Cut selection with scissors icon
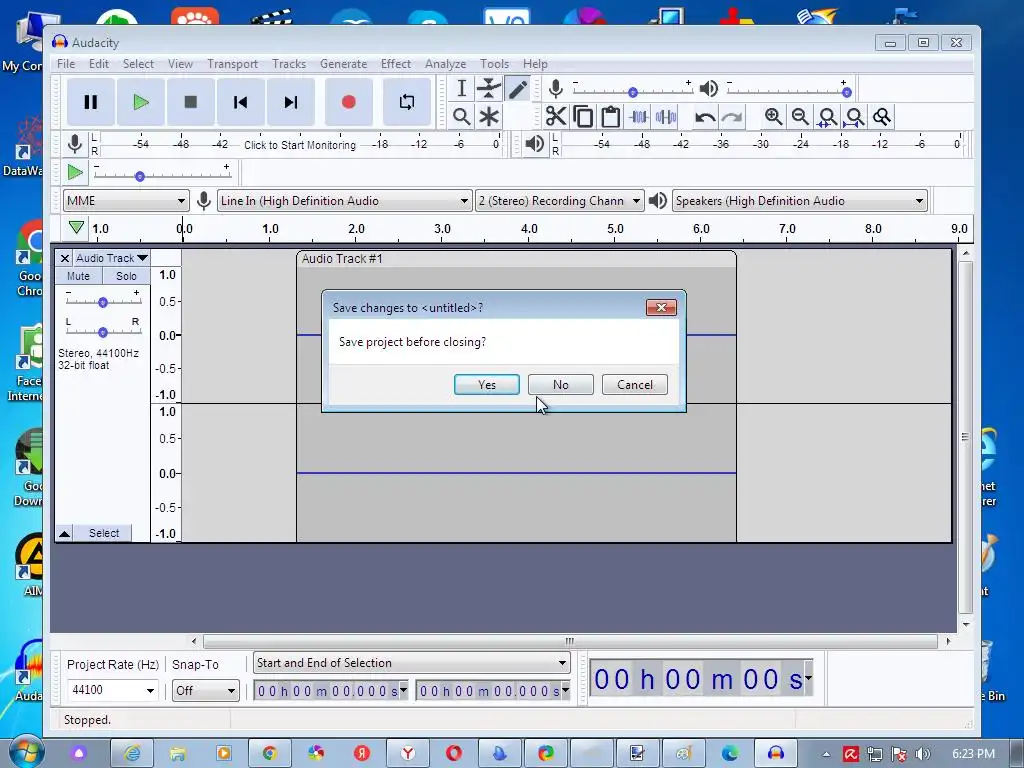 pos(556,117)
